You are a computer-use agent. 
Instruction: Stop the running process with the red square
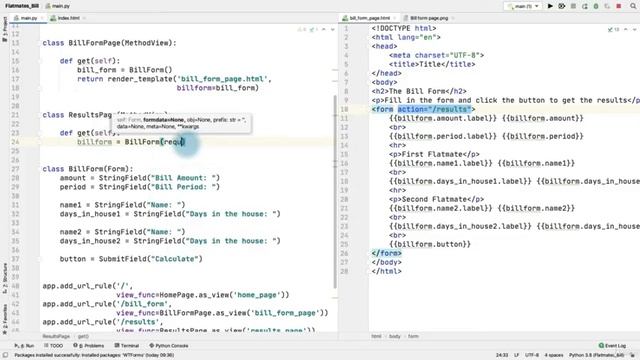619,6
